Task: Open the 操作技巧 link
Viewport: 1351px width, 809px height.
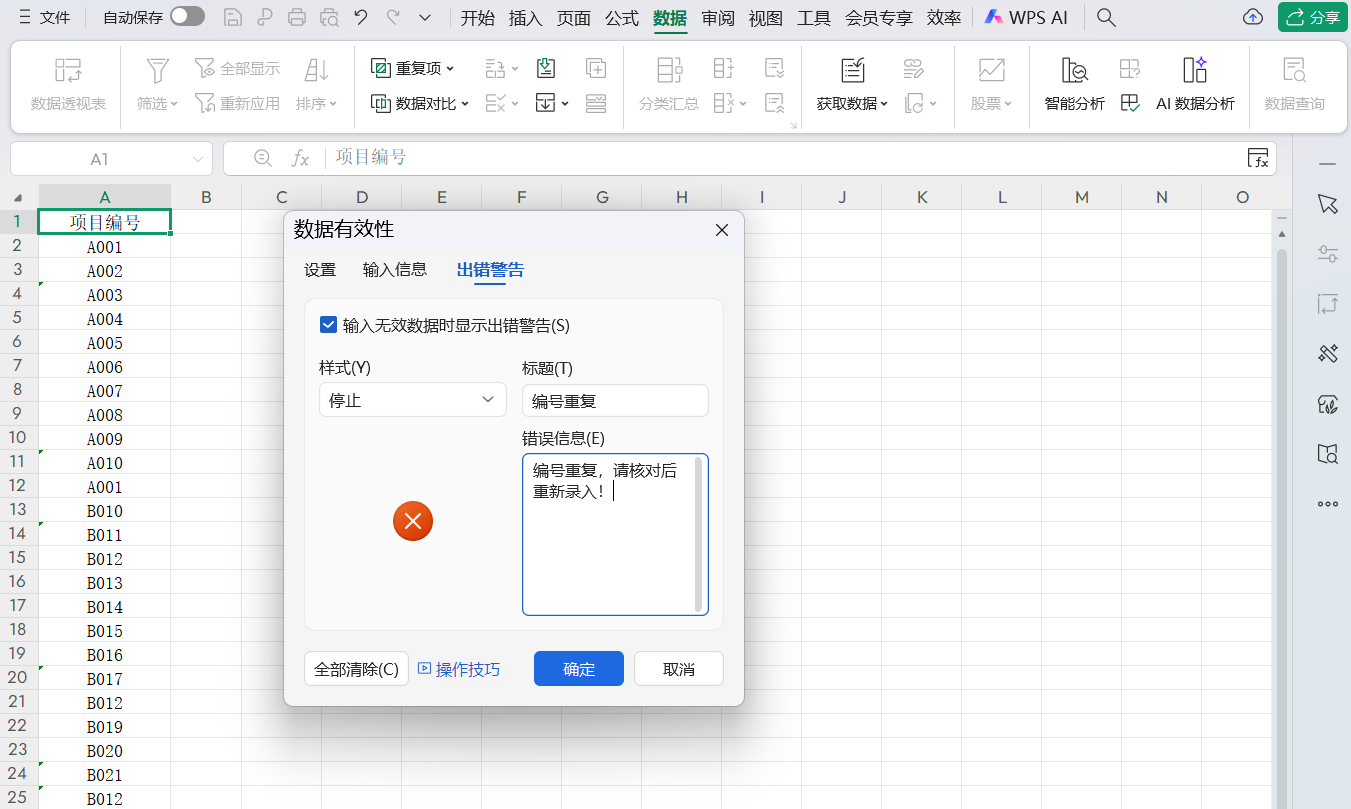Action: coord(459,669)
